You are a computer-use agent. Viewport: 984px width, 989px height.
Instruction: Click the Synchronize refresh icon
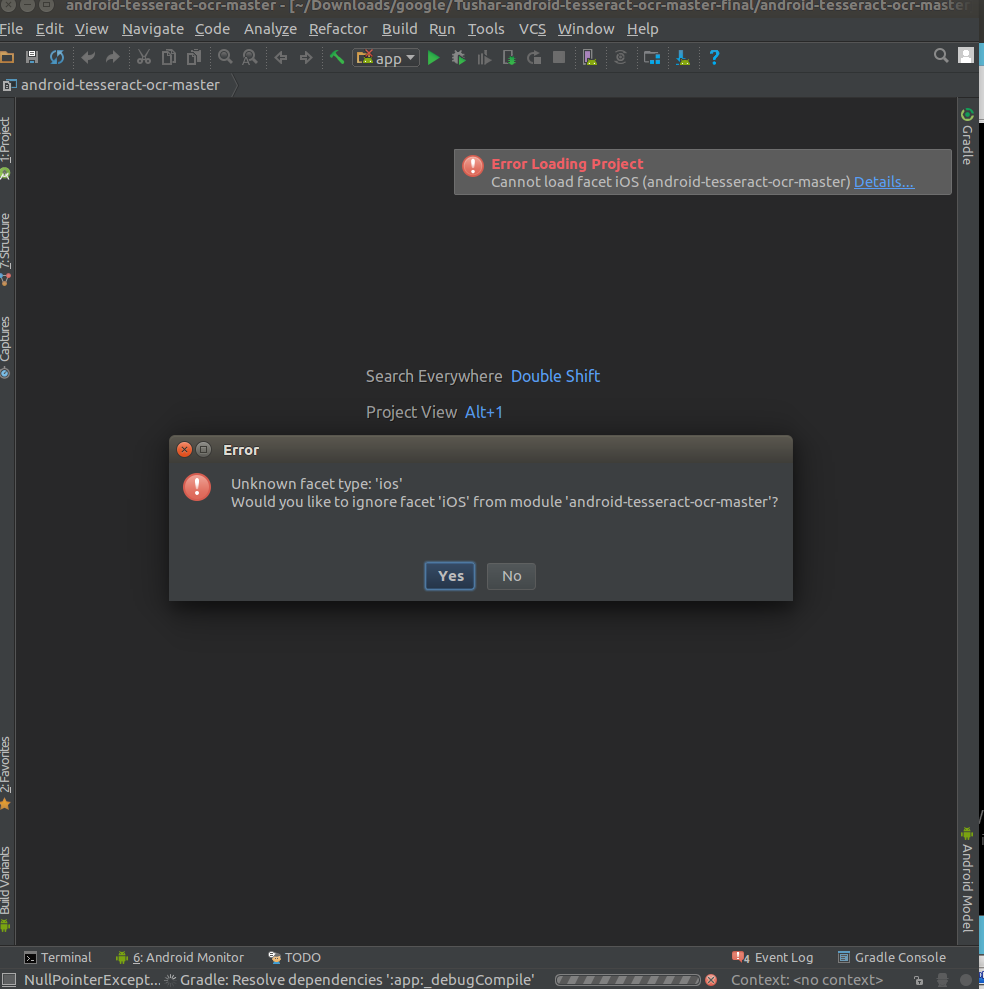click(x=57, y=57)
